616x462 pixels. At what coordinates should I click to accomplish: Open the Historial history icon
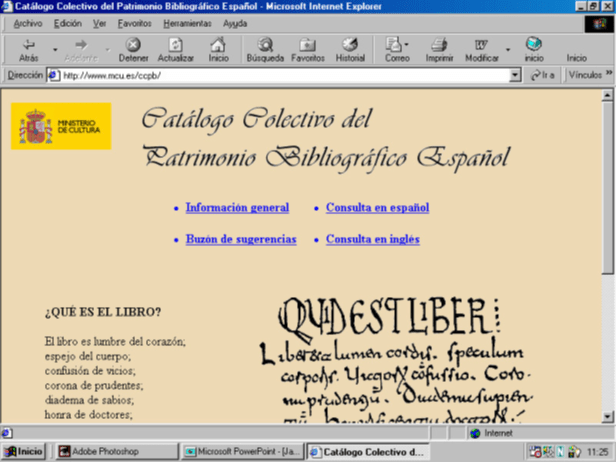pos(350,45)
